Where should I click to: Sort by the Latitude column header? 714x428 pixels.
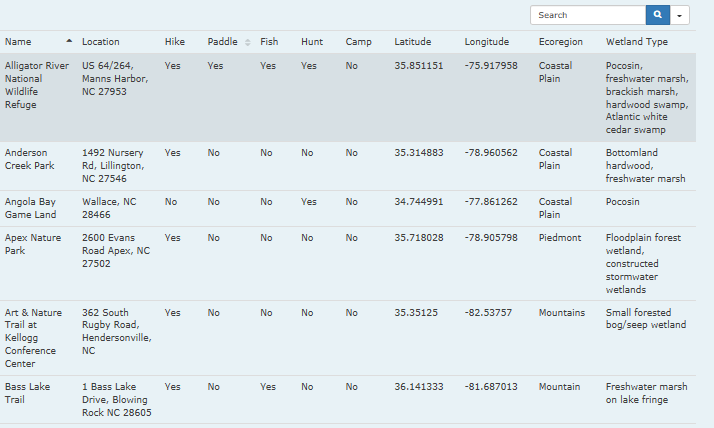413,42
